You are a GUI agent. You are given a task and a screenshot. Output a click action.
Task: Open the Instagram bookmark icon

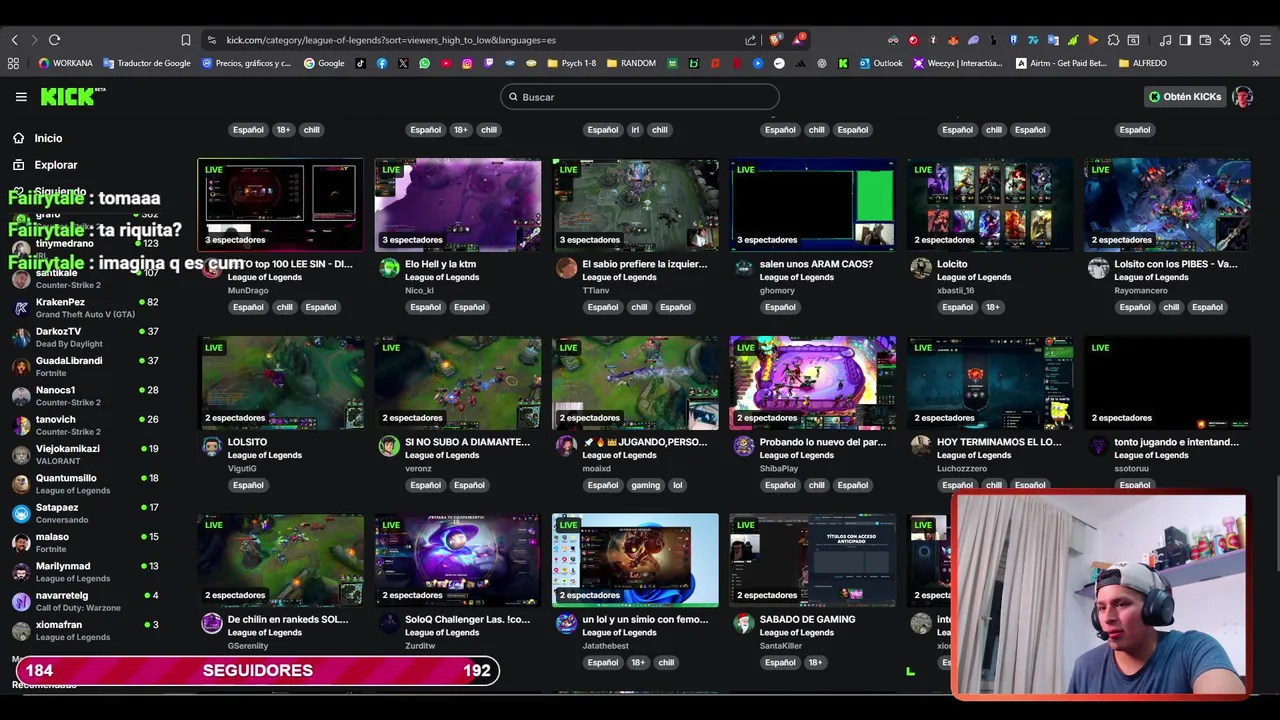point(467,63)
